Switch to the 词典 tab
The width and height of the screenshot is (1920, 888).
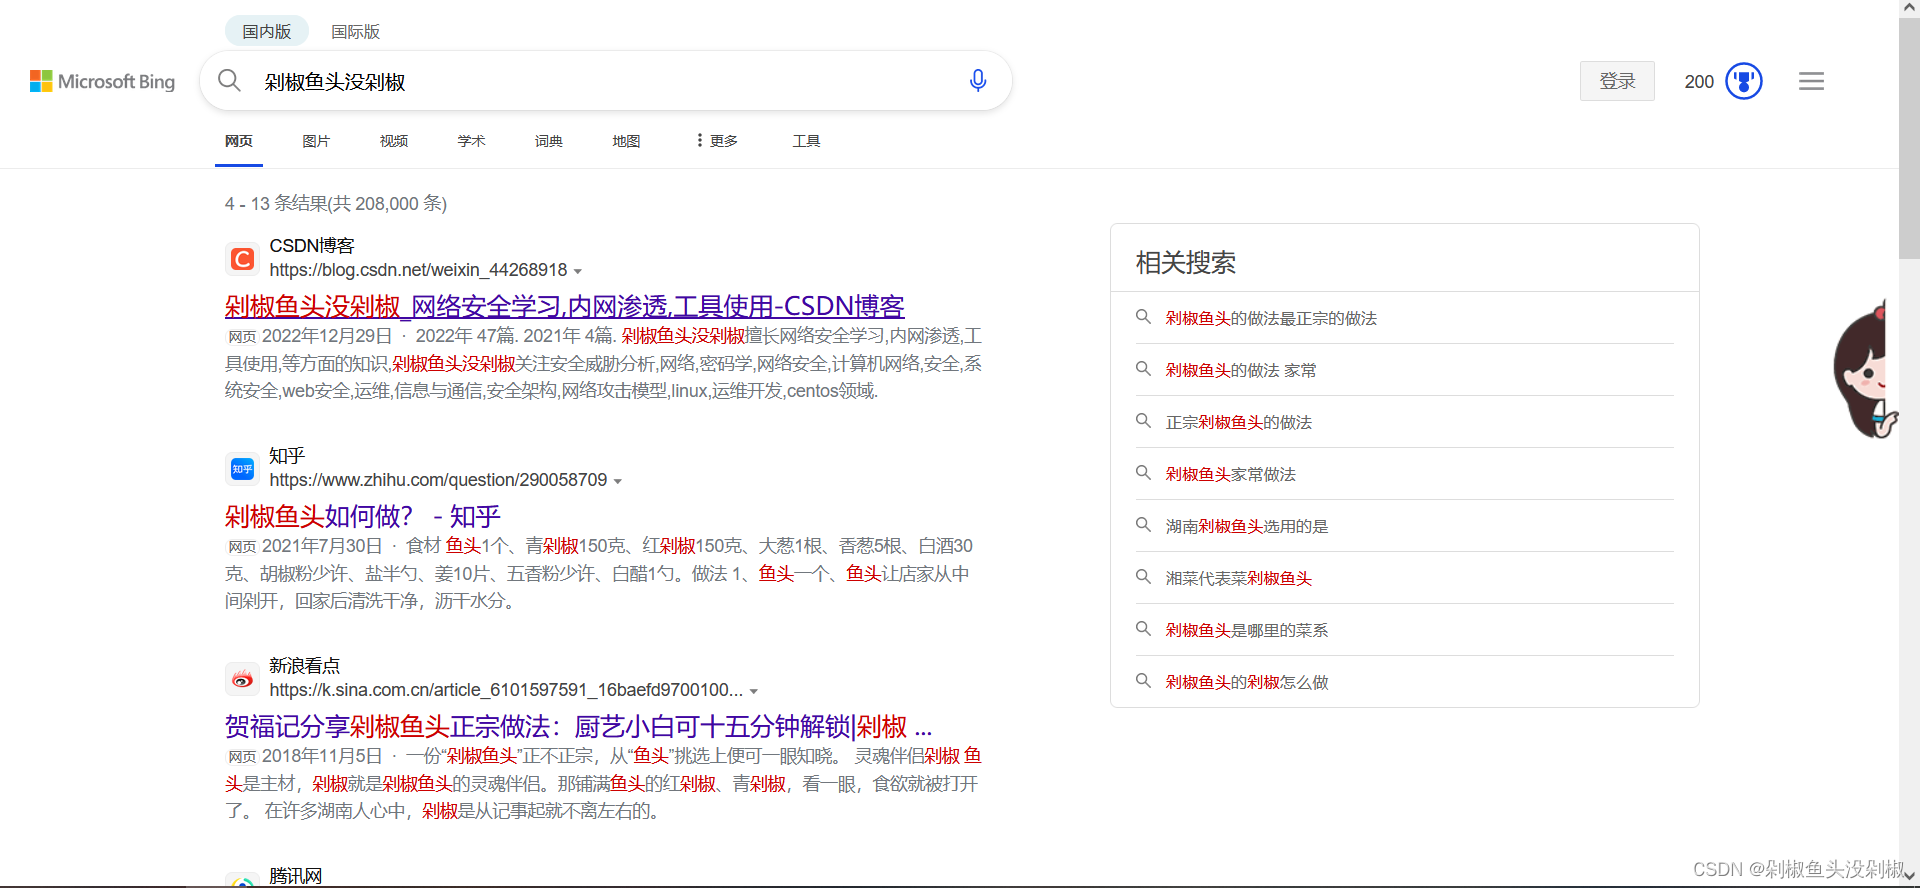pyautogui.click(x=549, y=141)
